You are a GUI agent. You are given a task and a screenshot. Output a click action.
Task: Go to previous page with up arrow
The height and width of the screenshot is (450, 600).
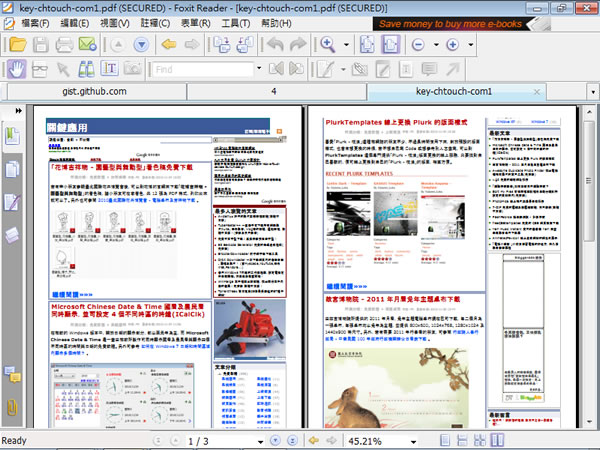(118, 45)
